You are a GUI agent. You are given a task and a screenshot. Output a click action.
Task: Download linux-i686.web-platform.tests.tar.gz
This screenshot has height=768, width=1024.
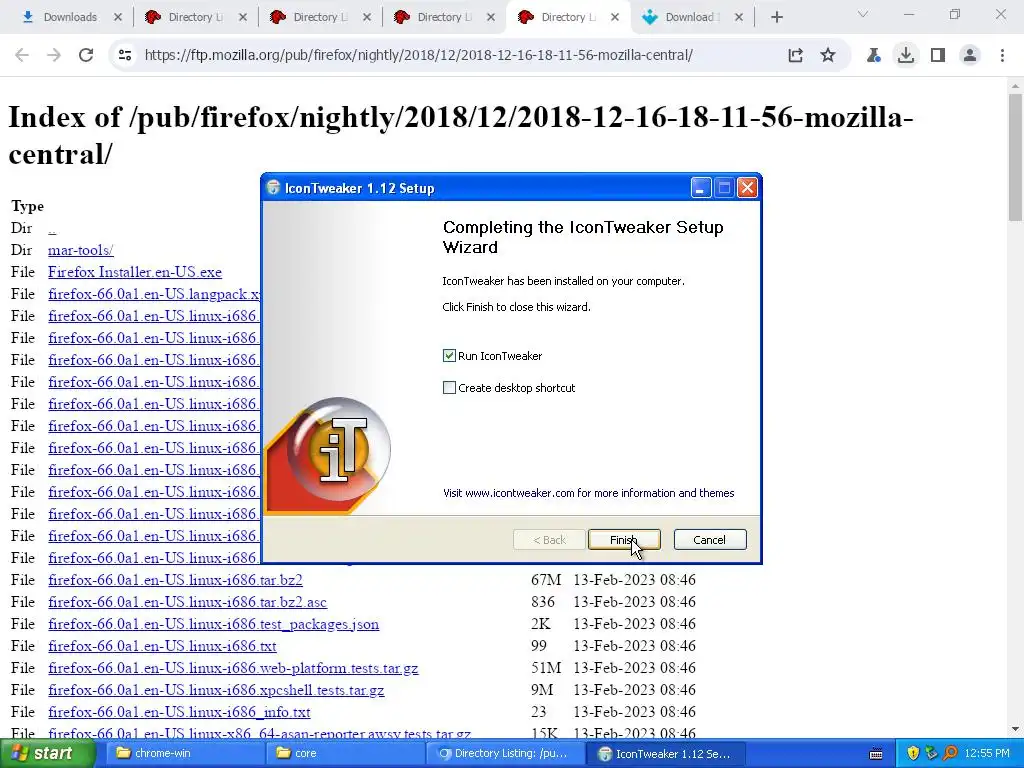pos(233,667)
